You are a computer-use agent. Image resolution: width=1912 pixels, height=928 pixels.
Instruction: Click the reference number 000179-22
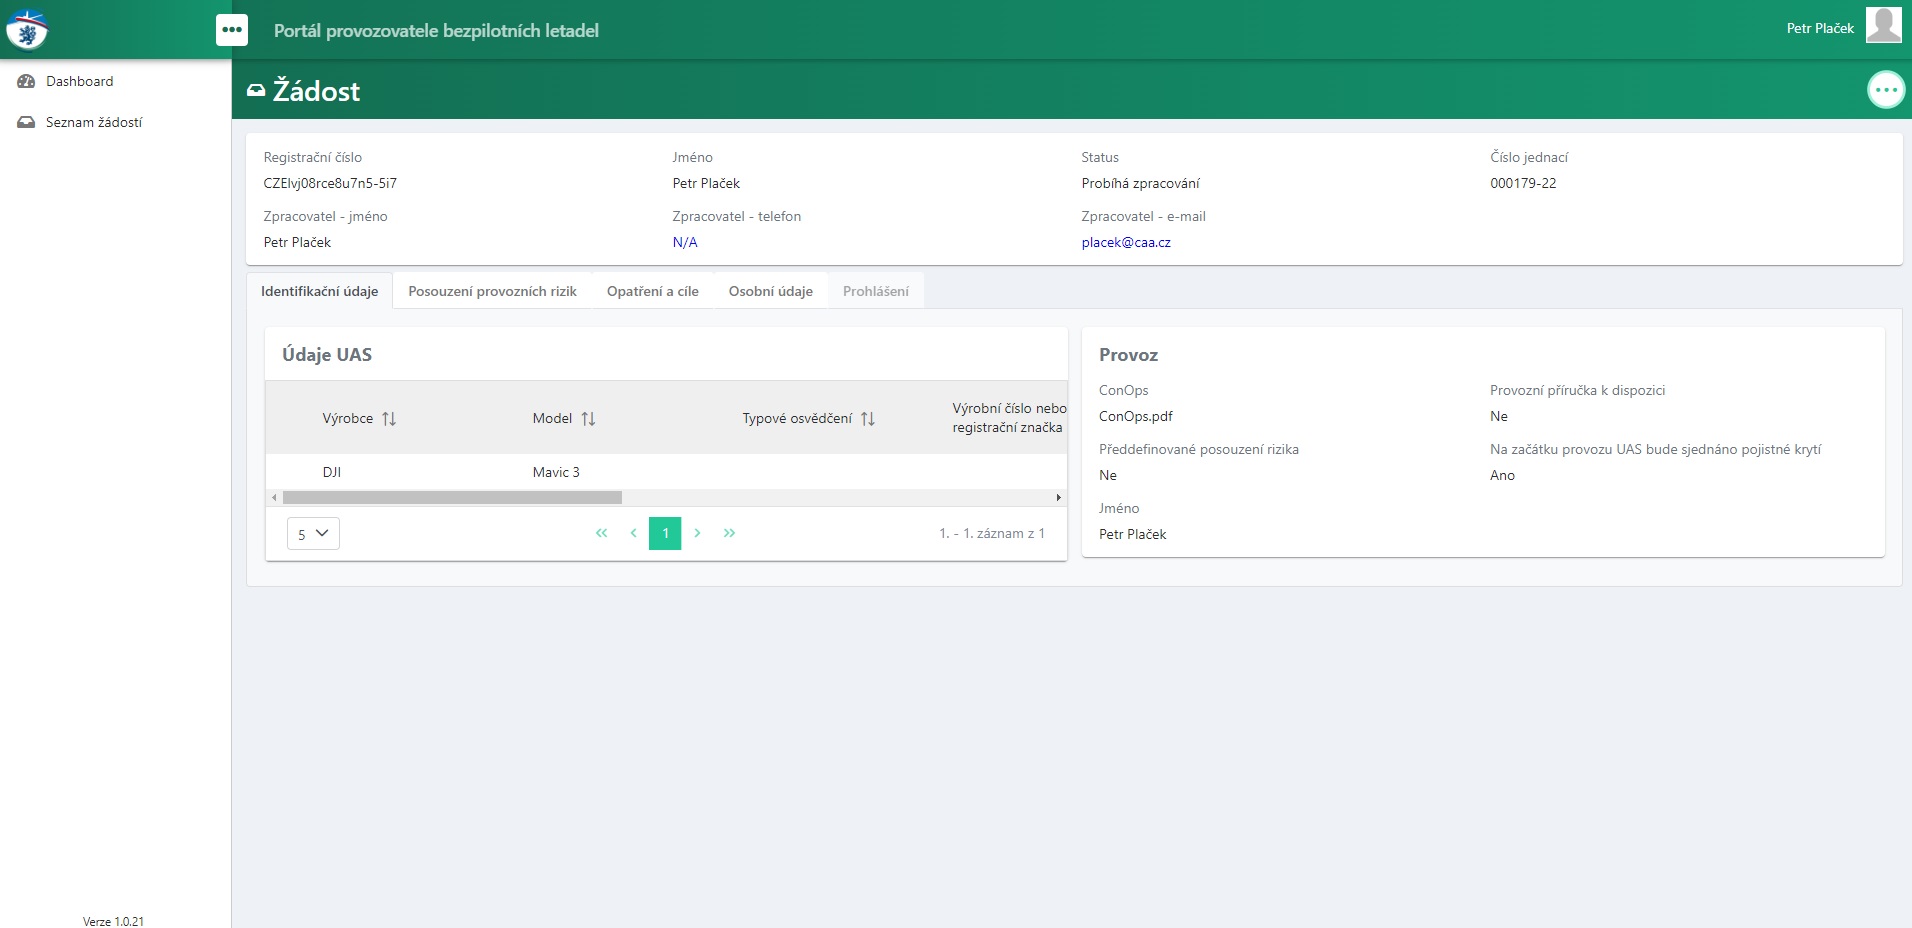[x=1523, y=183]
